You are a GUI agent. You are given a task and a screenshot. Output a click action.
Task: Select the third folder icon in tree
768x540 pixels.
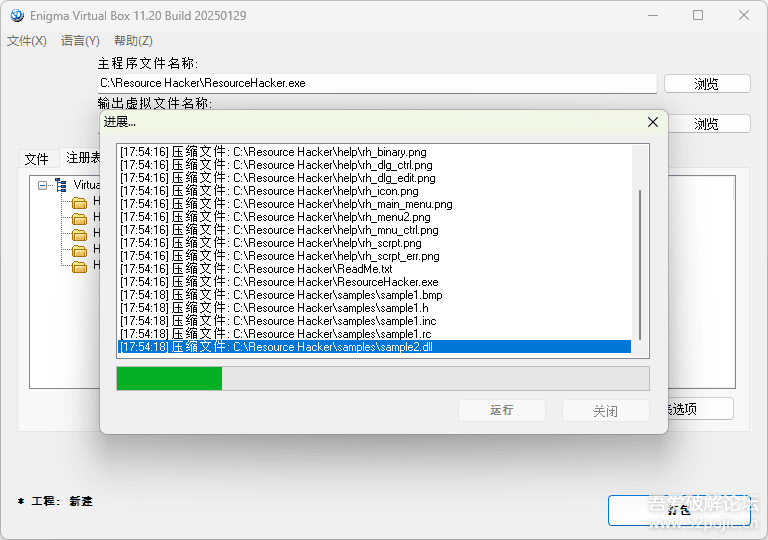(79, 235)
